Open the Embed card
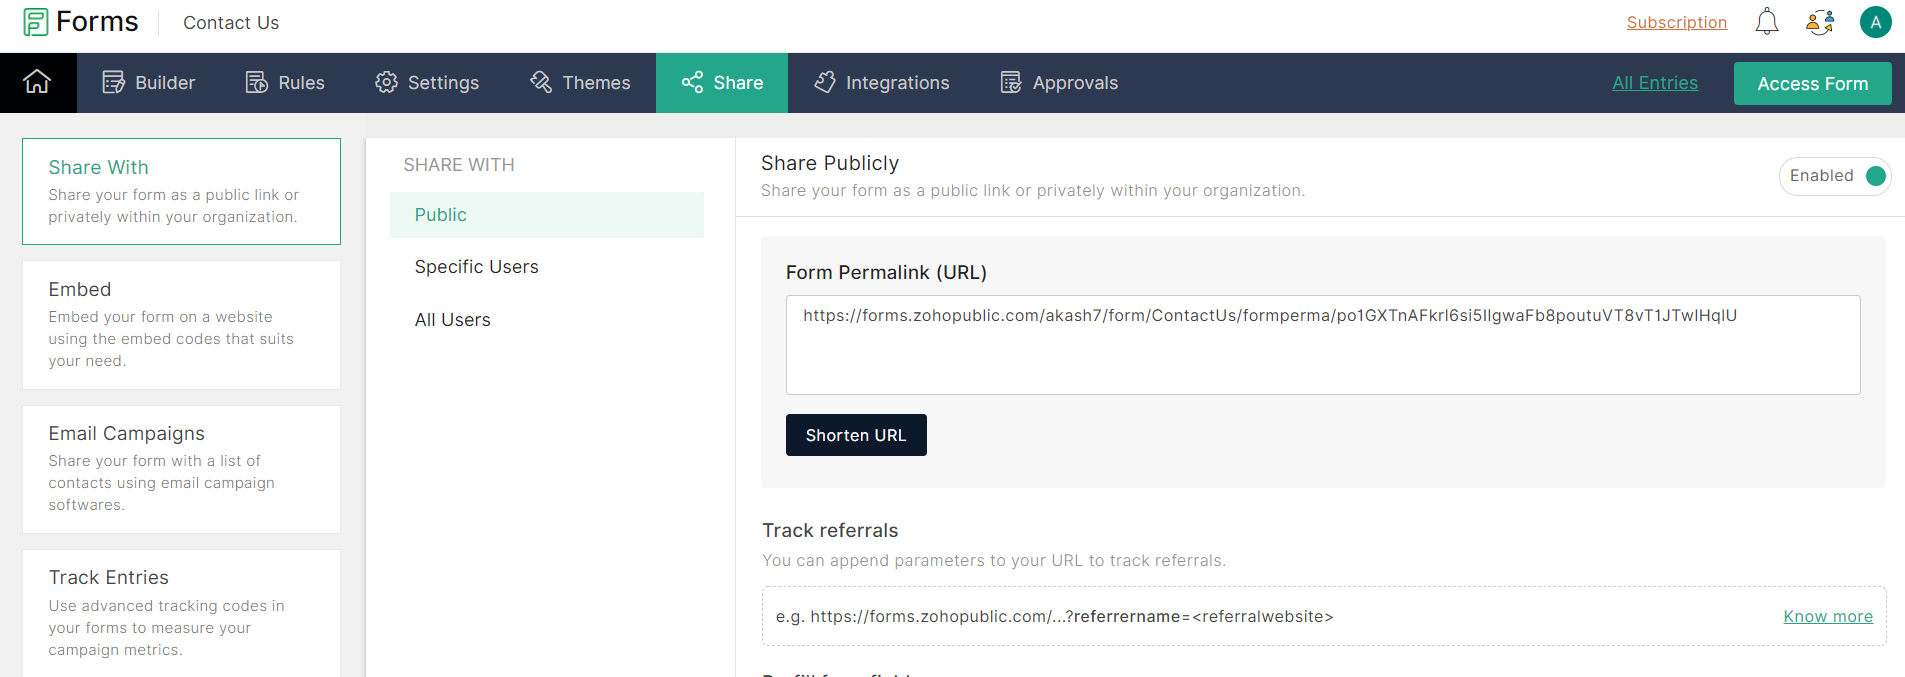 (x=181, y=325)
